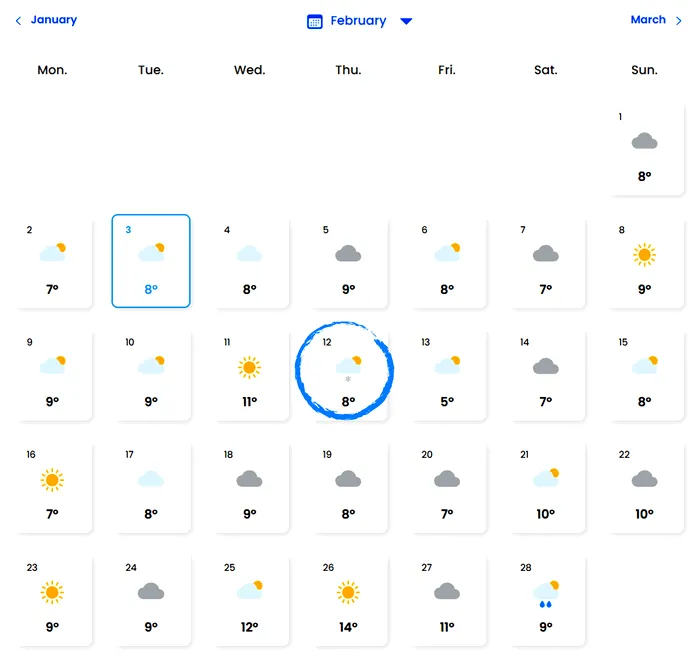Select the highlighted February 3 day card

point(151,261)
